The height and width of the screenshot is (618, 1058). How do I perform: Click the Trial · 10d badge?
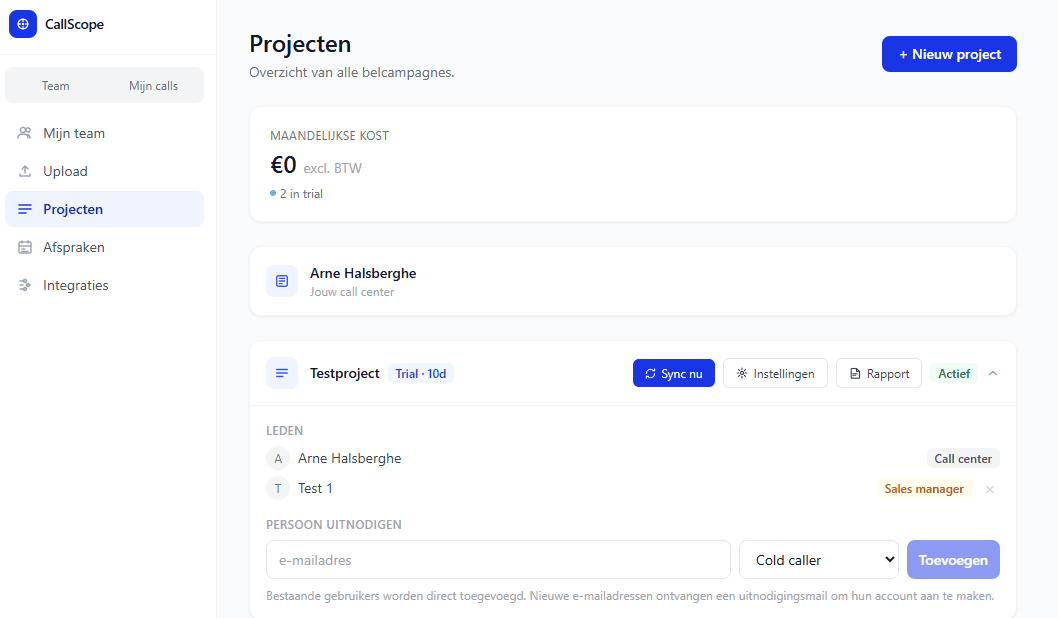tap(420, 374)
